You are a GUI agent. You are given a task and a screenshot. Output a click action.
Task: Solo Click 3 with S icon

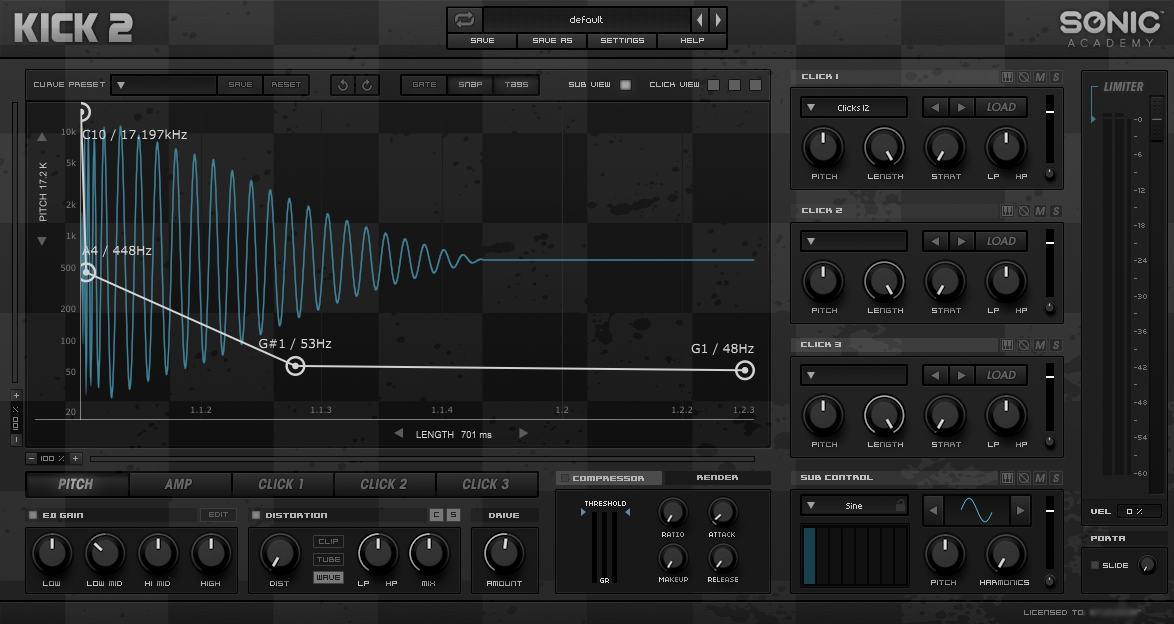click(1056, 345)
